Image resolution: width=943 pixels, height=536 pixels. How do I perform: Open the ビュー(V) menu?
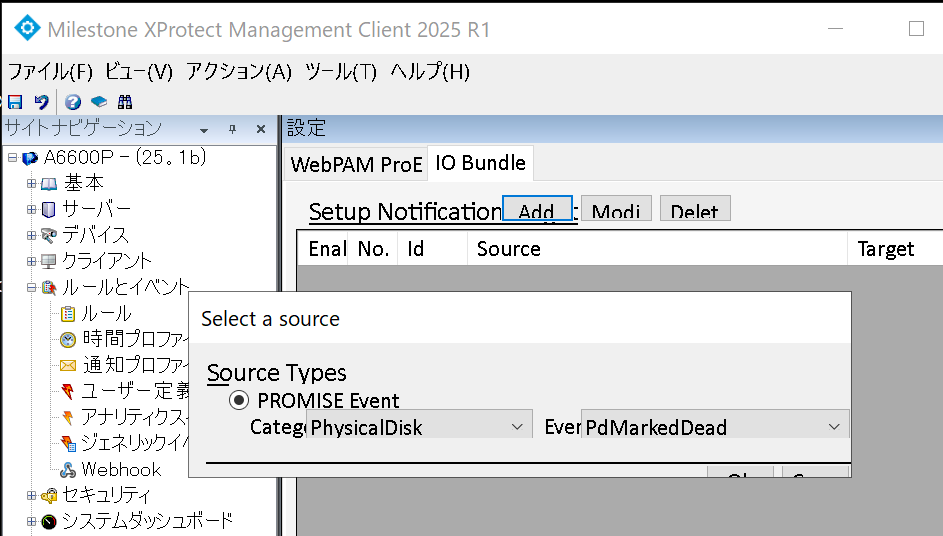pos(139,72)
